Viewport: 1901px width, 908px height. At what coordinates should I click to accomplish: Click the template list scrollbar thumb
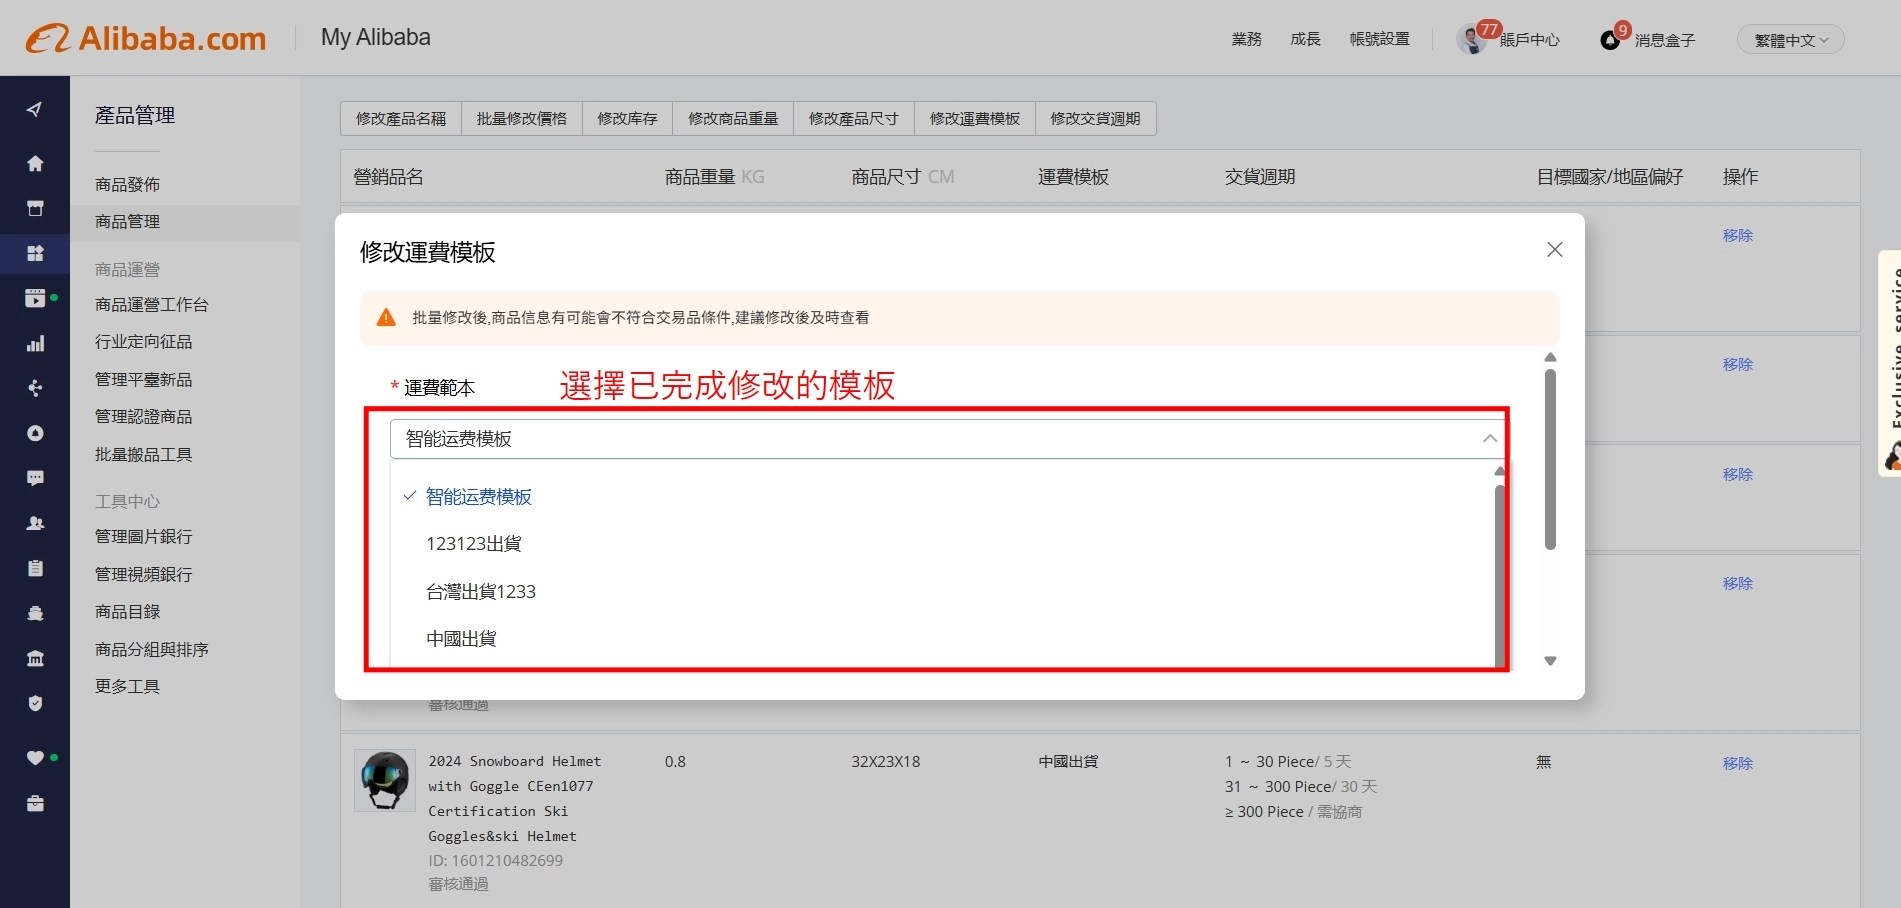click(1499, 575)
